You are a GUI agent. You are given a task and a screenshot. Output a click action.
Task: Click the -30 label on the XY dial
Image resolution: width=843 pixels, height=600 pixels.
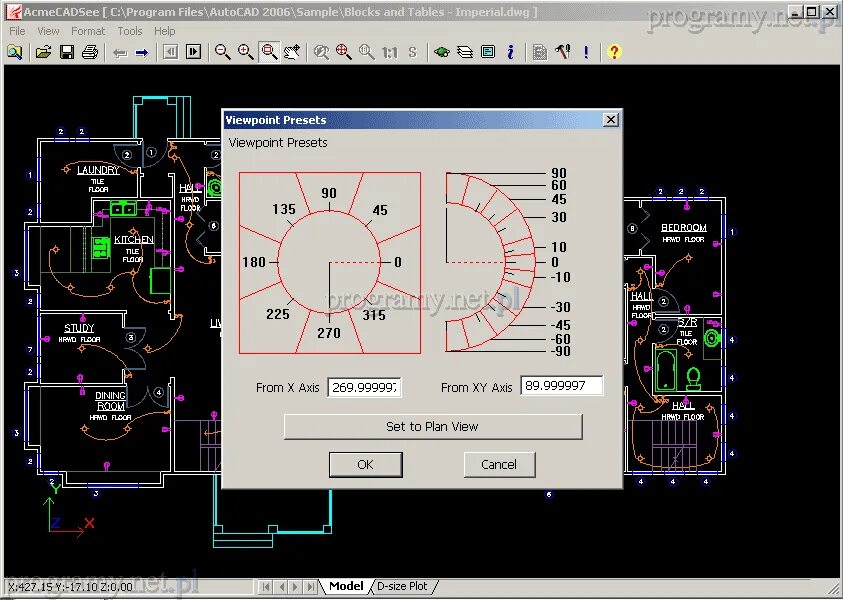pos(560,307)
